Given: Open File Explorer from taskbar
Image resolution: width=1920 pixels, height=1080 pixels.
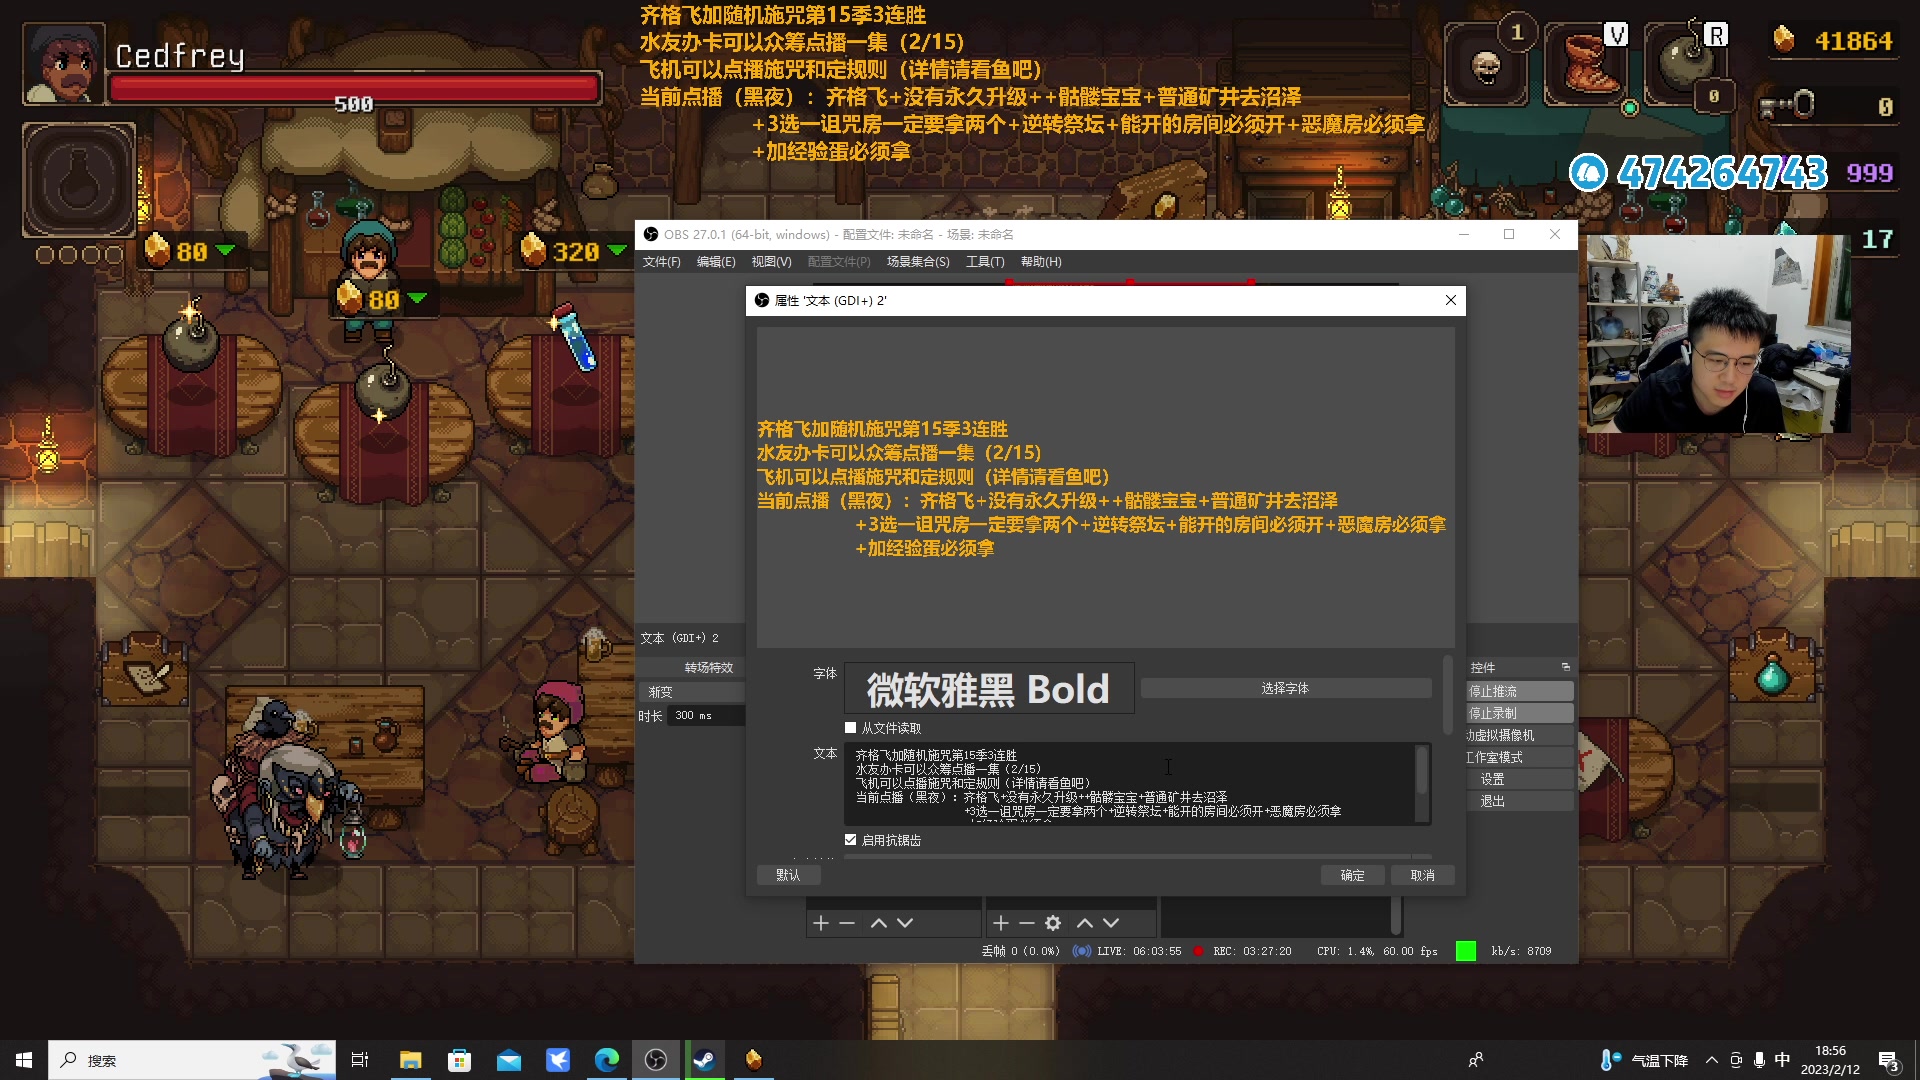Looking at the screenshot, I should [410, 1060].
